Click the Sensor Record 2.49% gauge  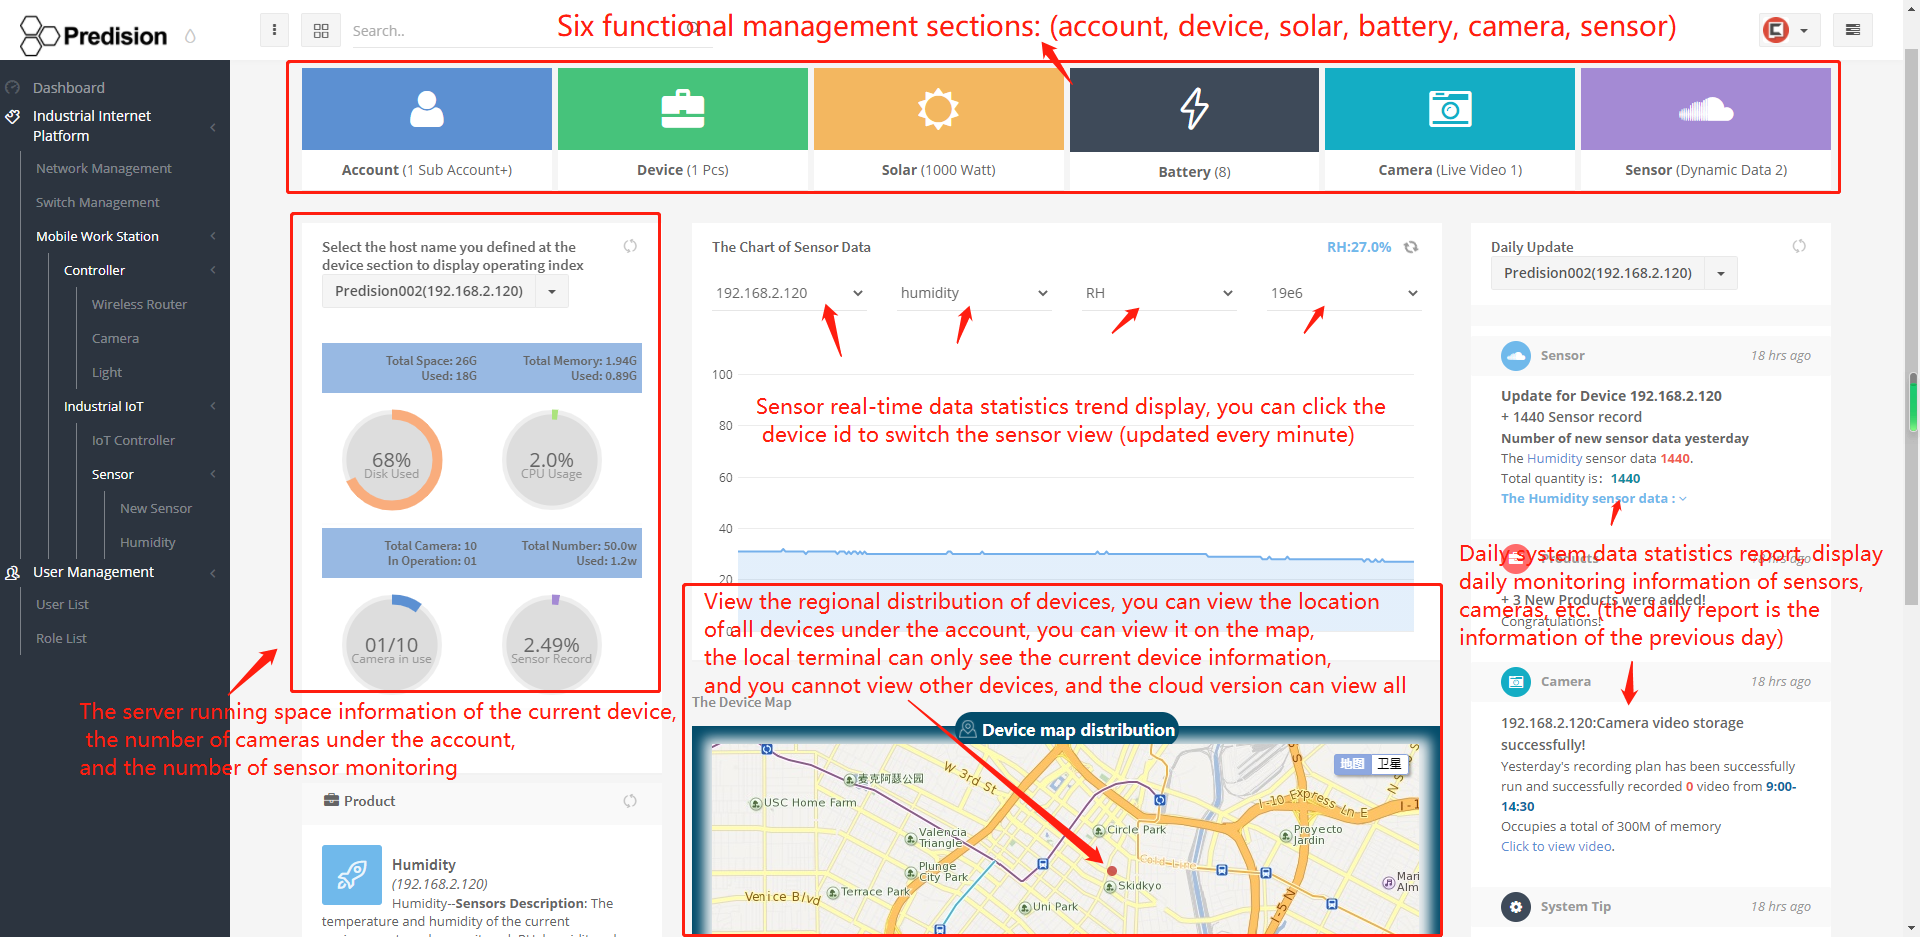[552, 643]
